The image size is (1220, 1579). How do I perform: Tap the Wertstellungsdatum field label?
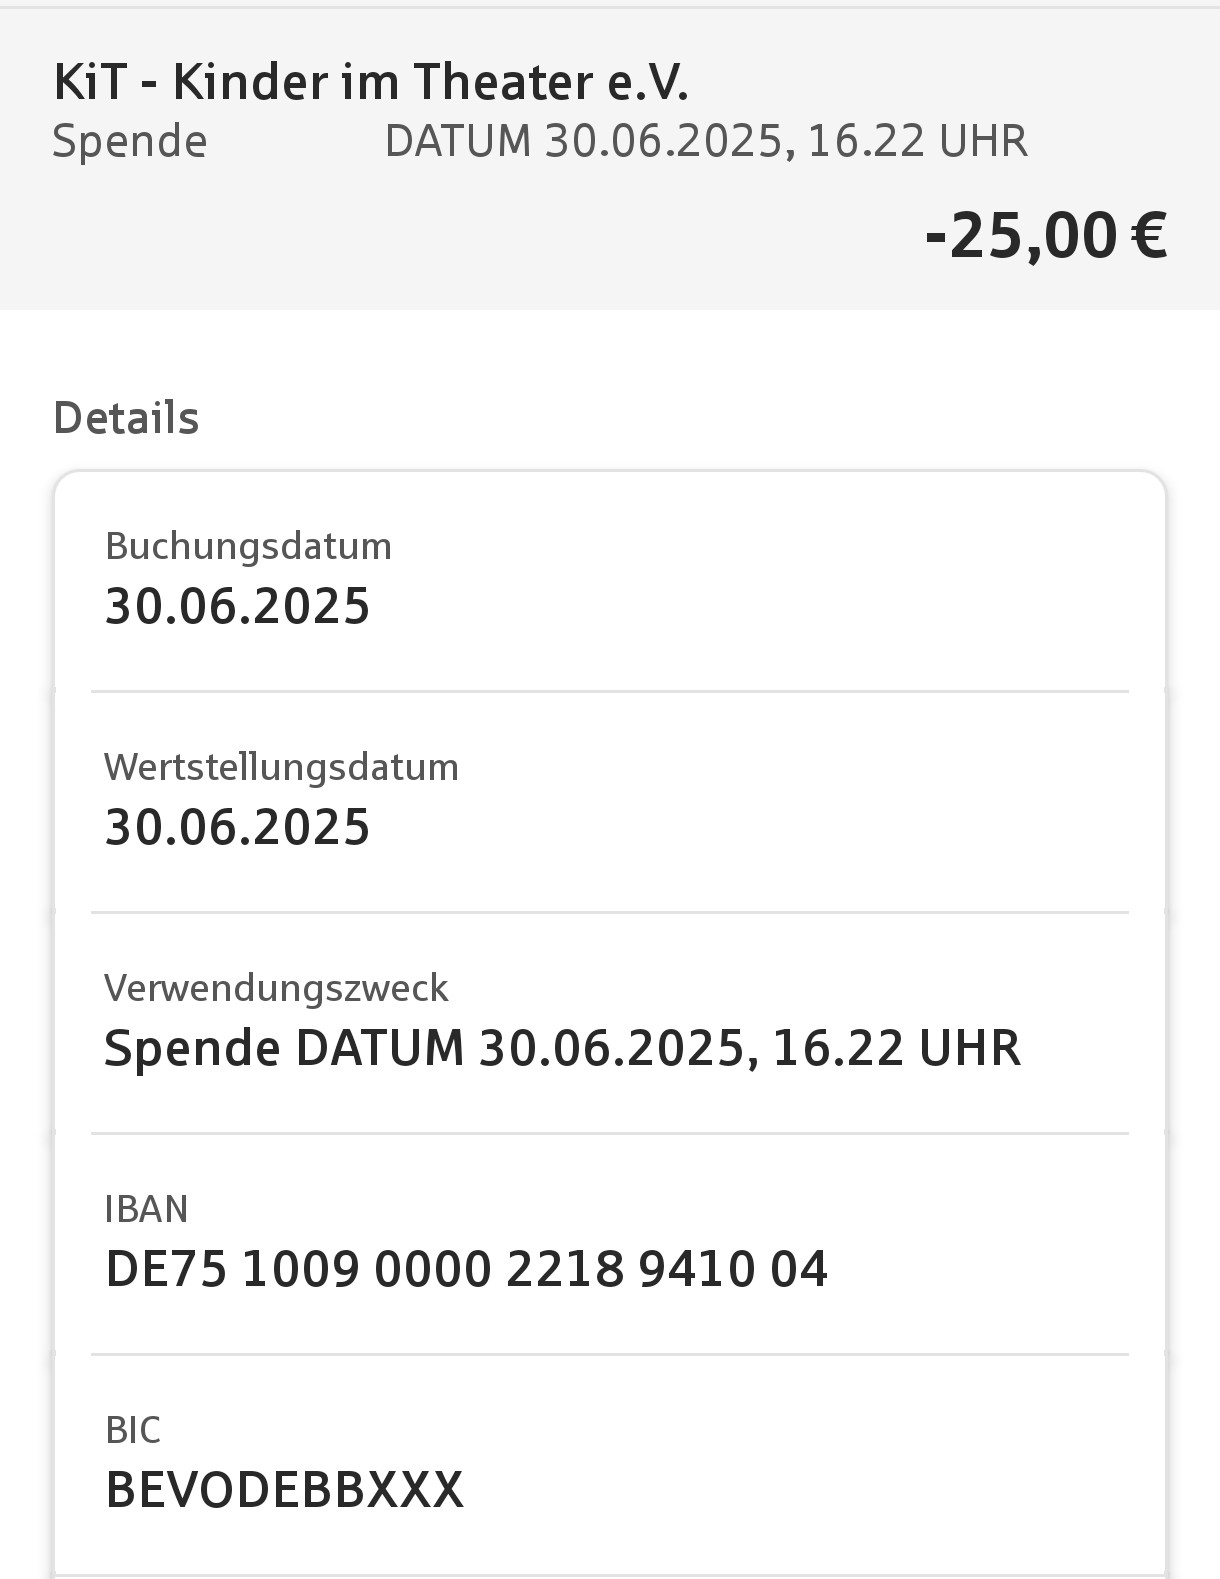(281, 767)
